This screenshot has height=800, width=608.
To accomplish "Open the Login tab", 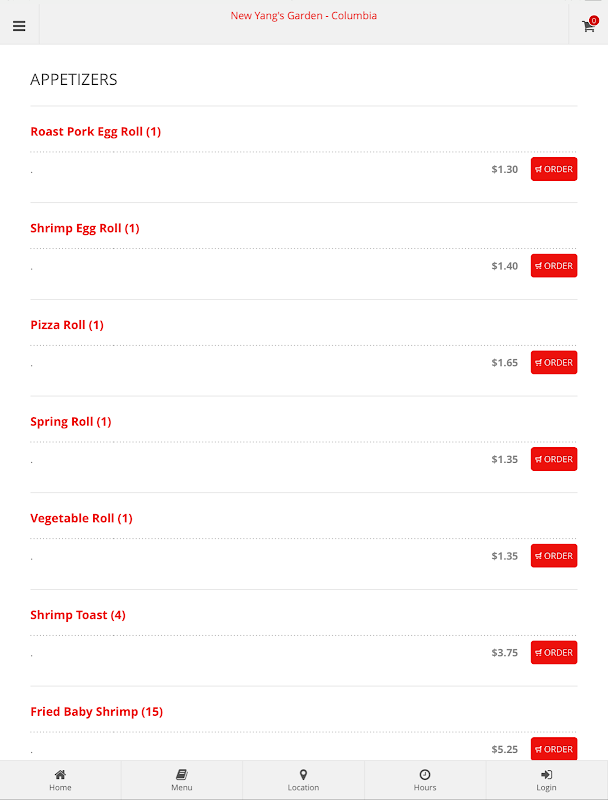I will tap(546, 780).
